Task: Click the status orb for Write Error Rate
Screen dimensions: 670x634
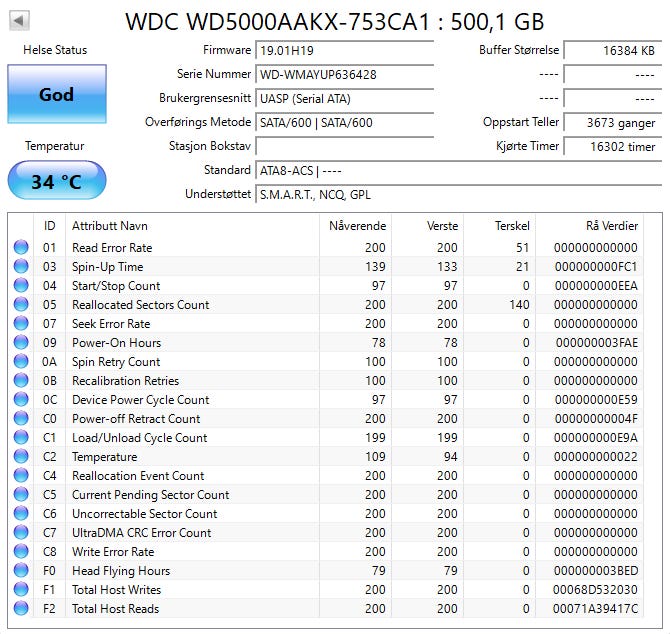Action: 21,552
